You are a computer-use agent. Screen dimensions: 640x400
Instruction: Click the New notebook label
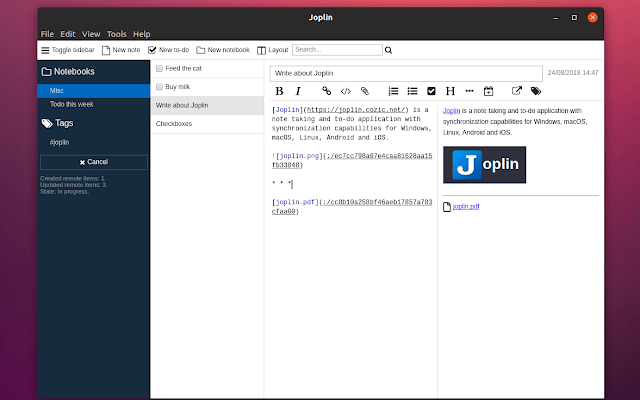(229, 50)
